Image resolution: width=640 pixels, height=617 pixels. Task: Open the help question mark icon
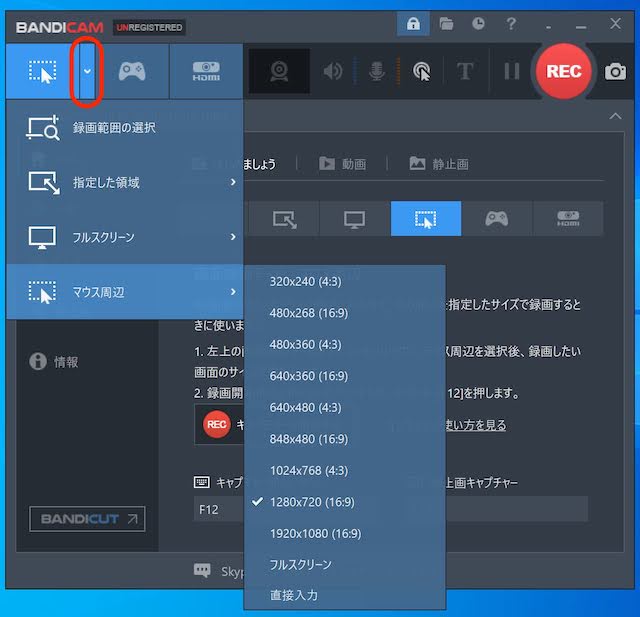coord(511,24)
